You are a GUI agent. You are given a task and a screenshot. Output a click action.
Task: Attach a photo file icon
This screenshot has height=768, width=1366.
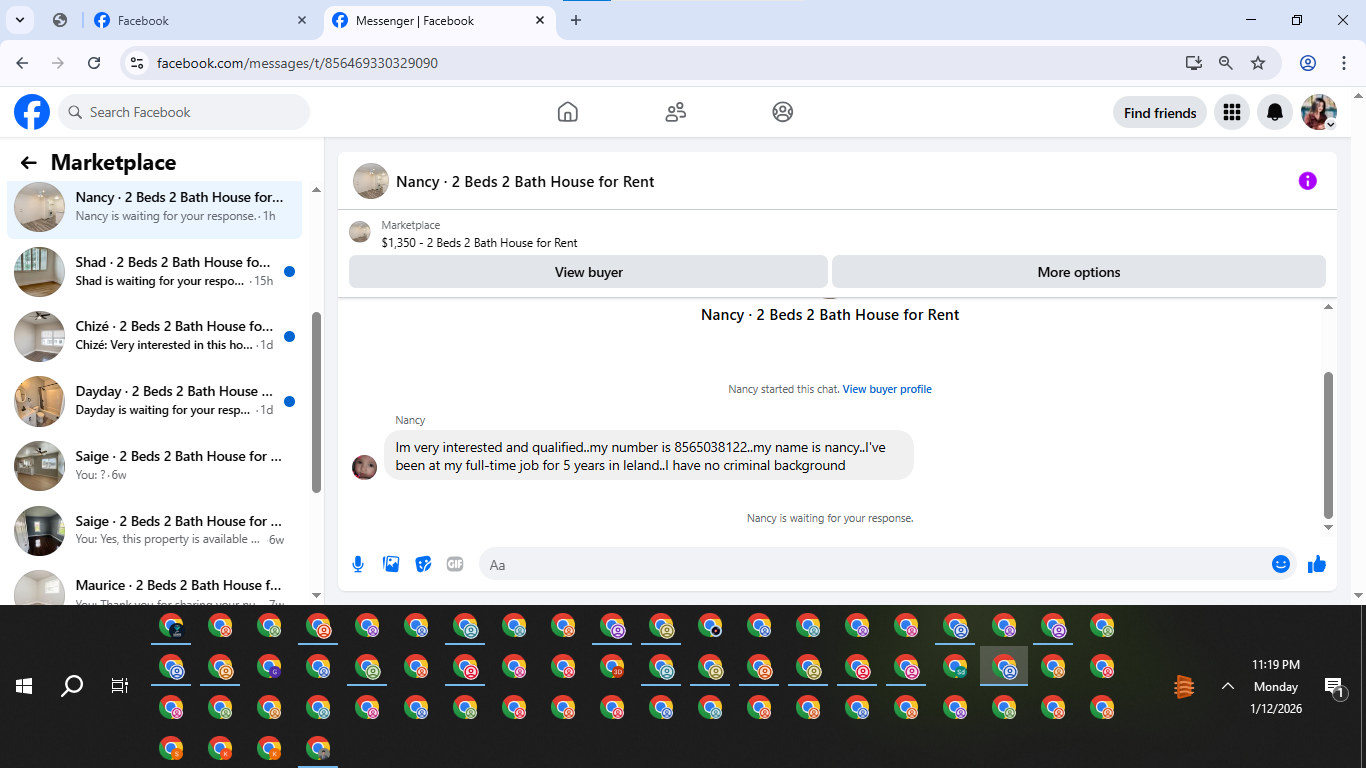[391, 564]
